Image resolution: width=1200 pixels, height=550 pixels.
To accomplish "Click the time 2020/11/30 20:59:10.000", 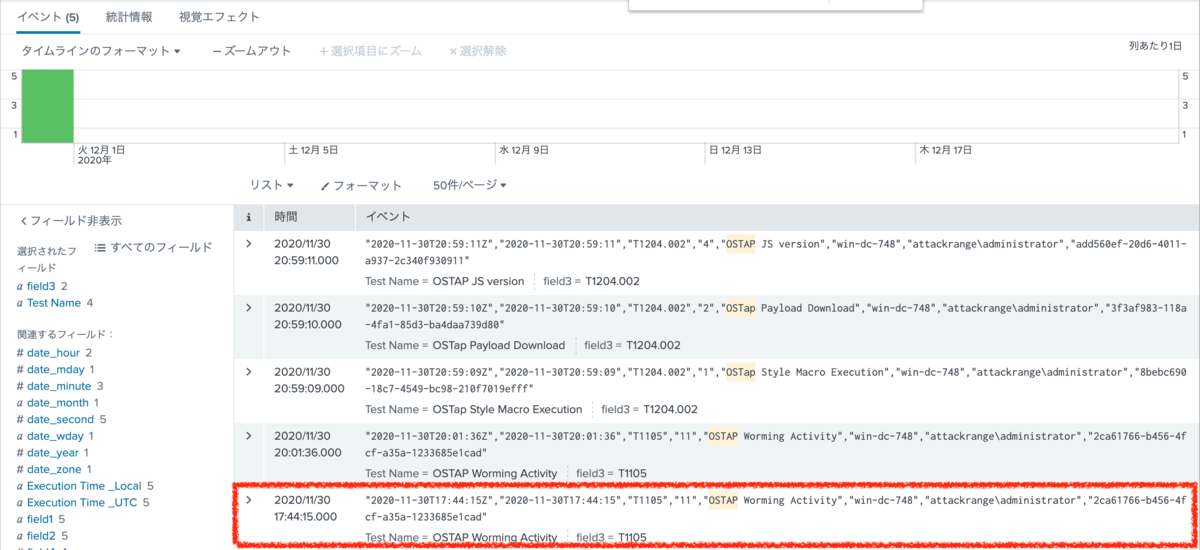I will pos(308,316).
